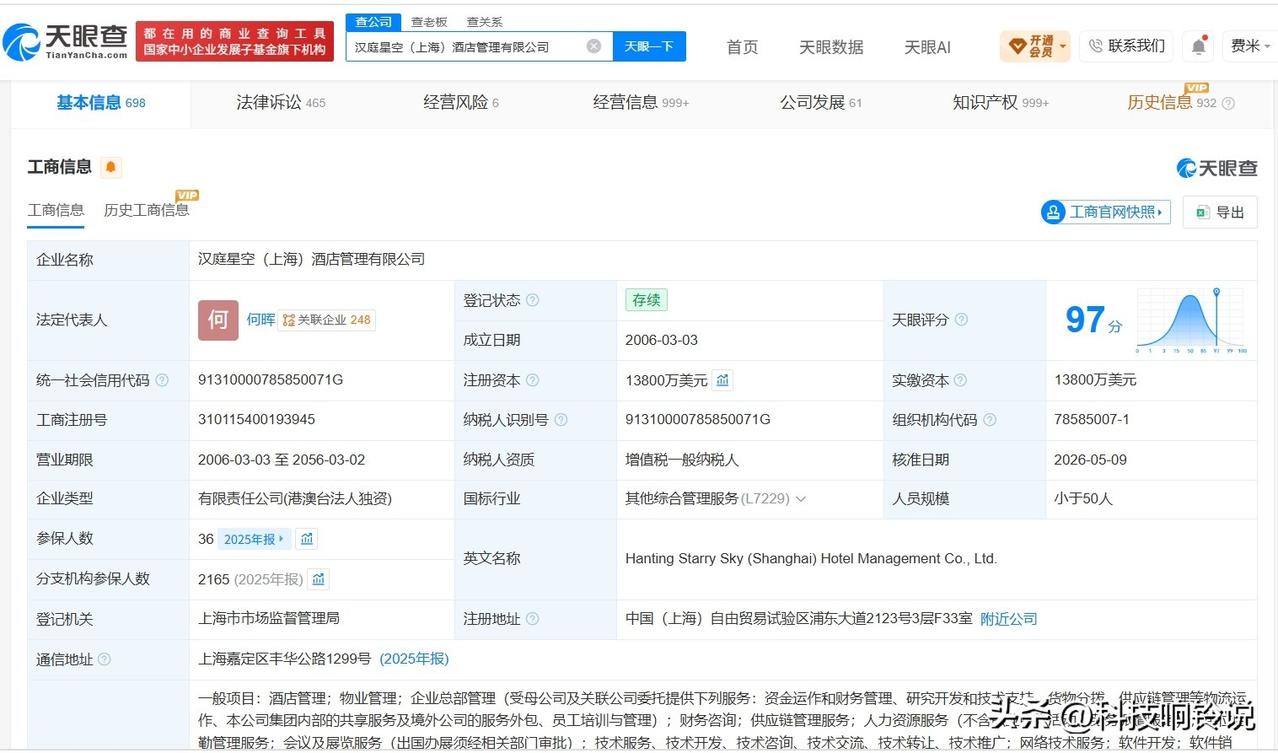Click the 成立日期 value 2006-03-03
1278x753 pixels.
coord(662,340)
